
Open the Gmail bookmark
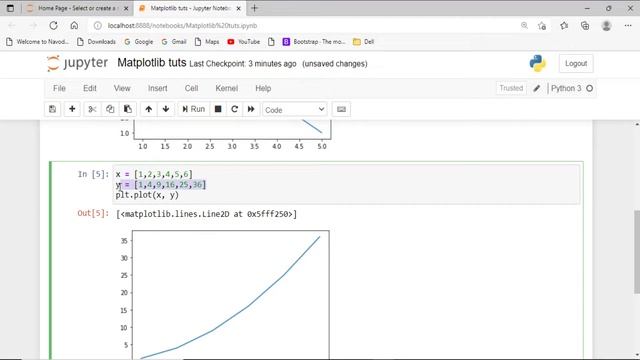tap(174, 42)
